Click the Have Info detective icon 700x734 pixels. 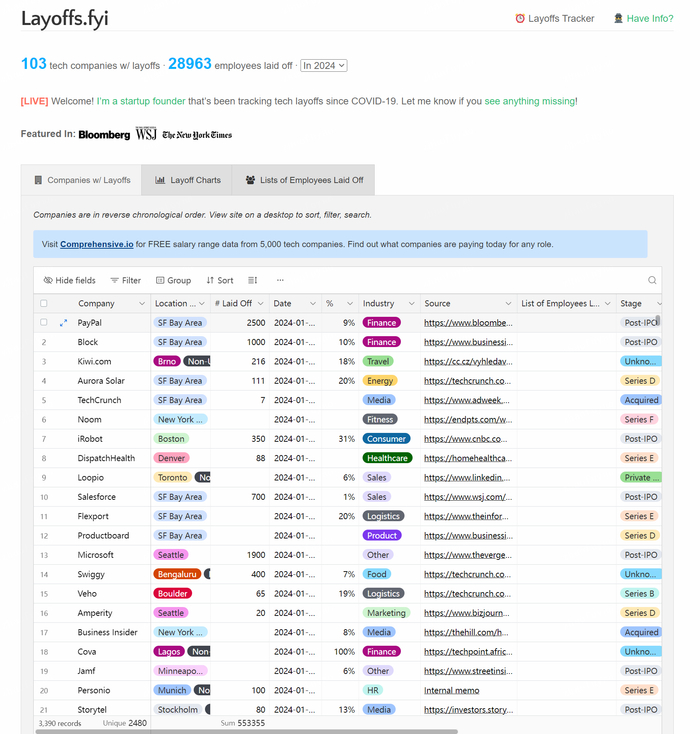click(x=618, y=18)
